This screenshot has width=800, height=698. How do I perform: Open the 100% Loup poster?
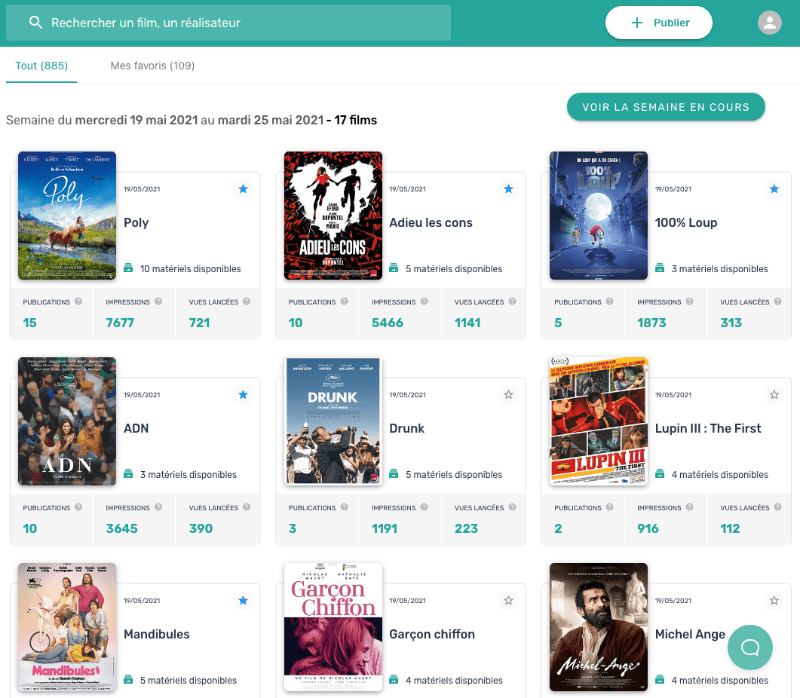(x=598, y=215)
